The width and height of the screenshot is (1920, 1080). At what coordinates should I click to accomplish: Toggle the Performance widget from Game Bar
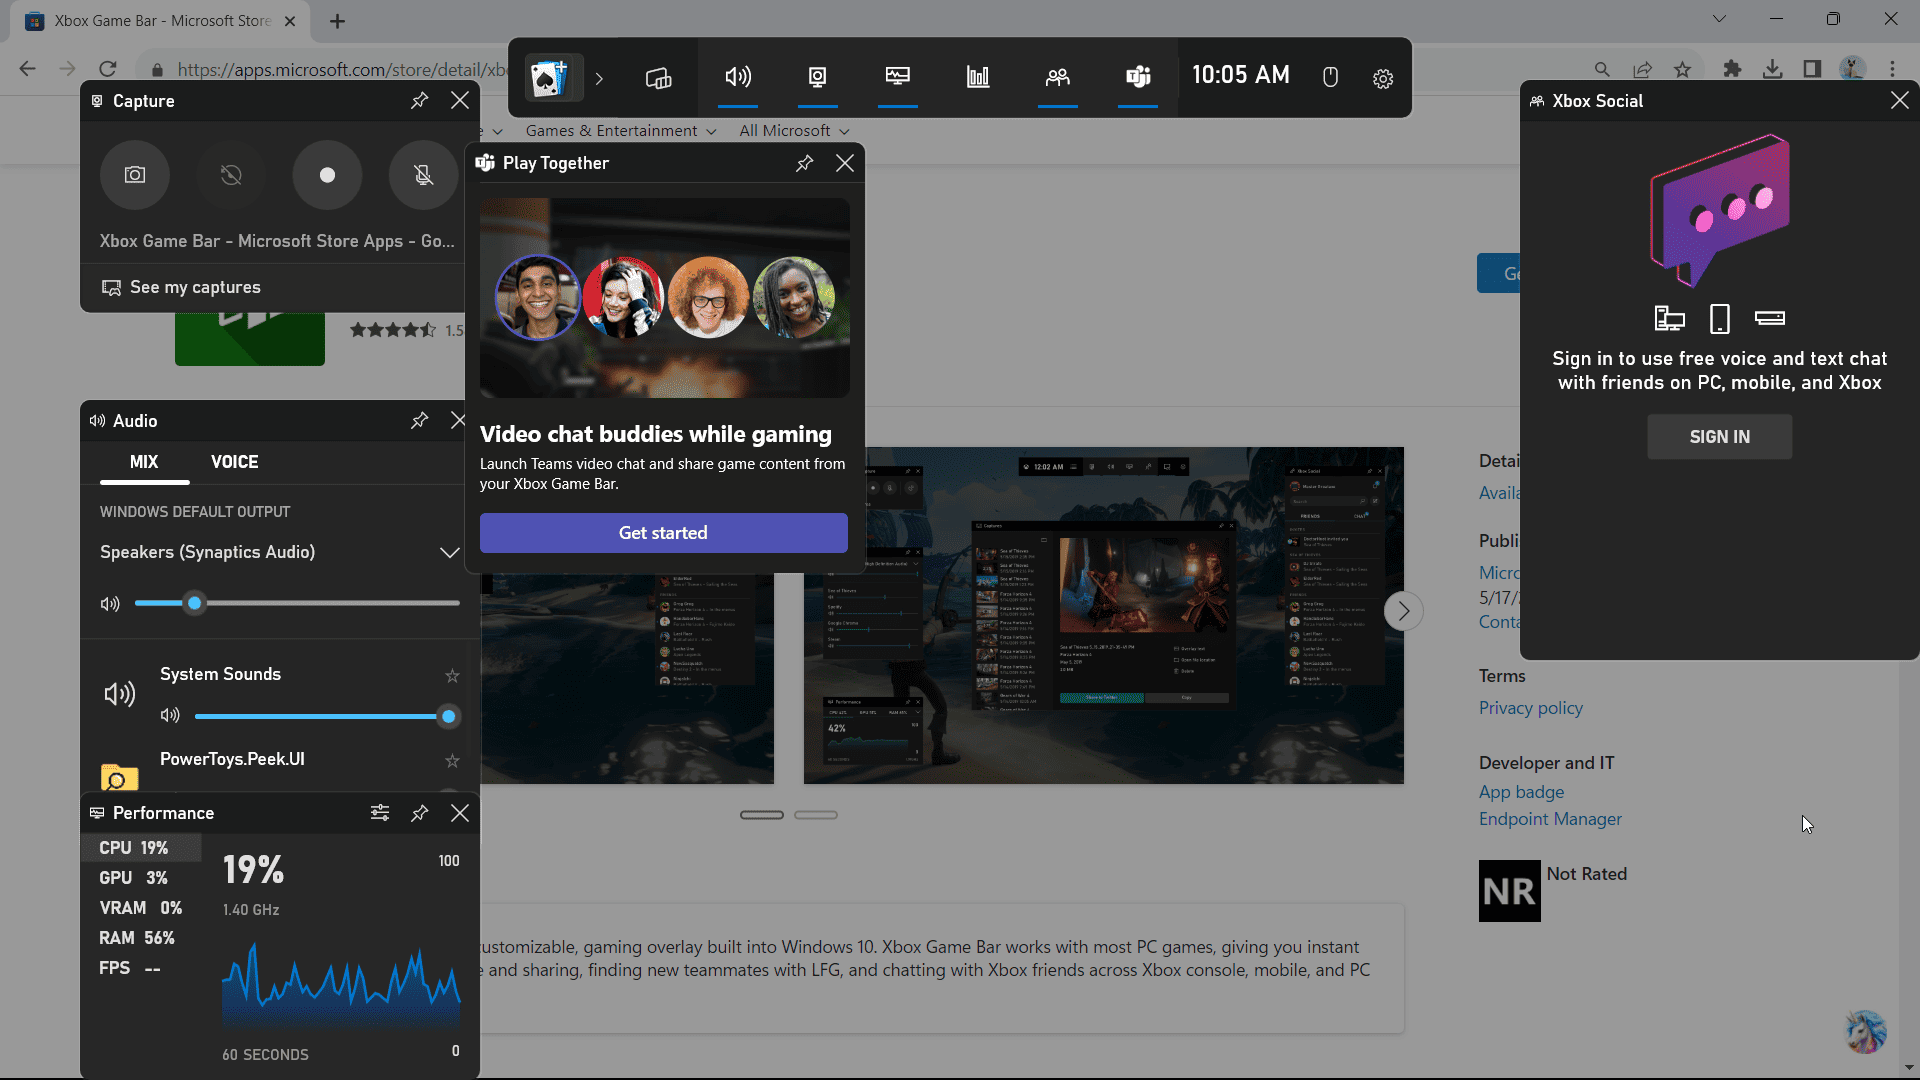click(x=898, y=77)
